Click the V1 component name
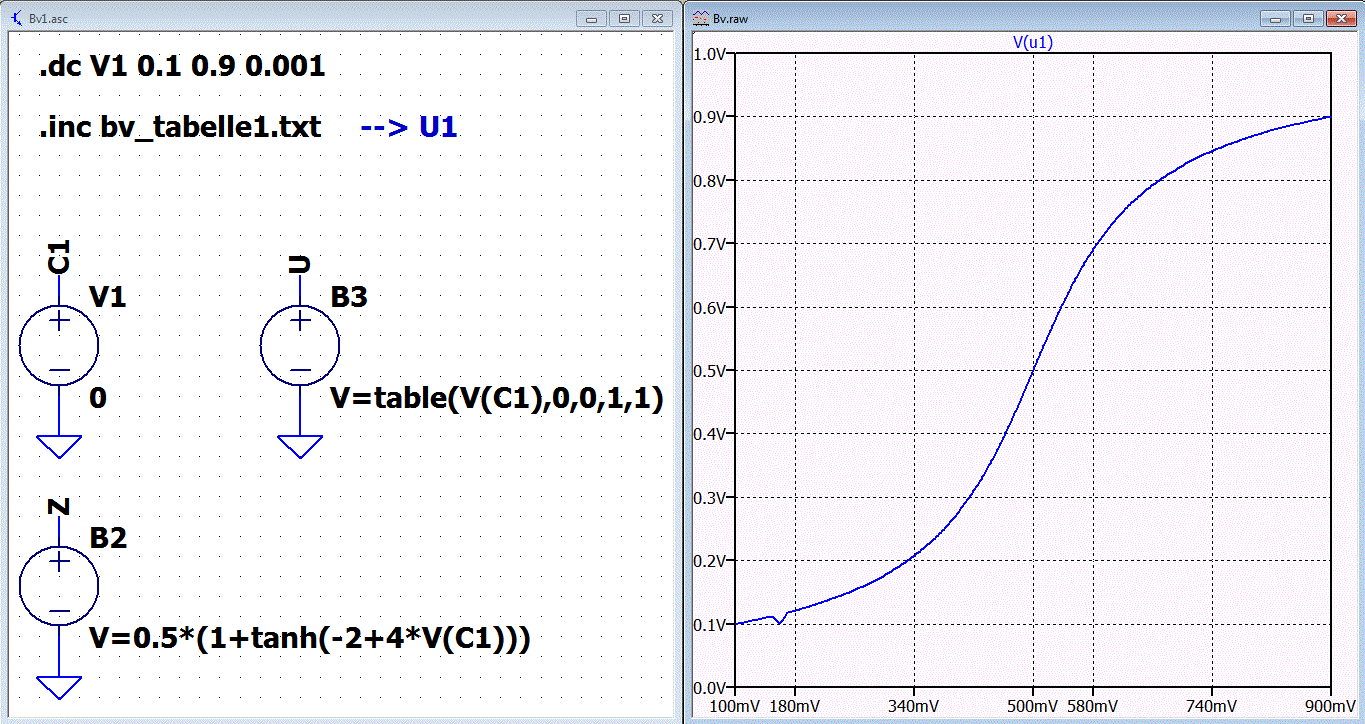Screen dimensions: 1365x724 108,297
